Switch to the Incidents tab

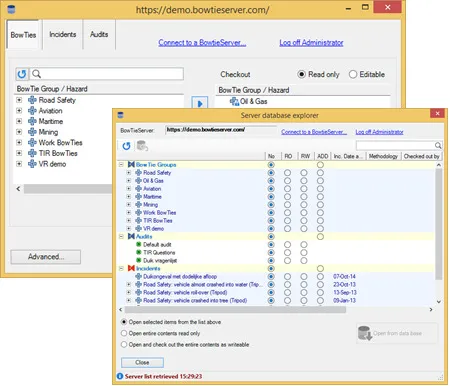tap(63, 34)
